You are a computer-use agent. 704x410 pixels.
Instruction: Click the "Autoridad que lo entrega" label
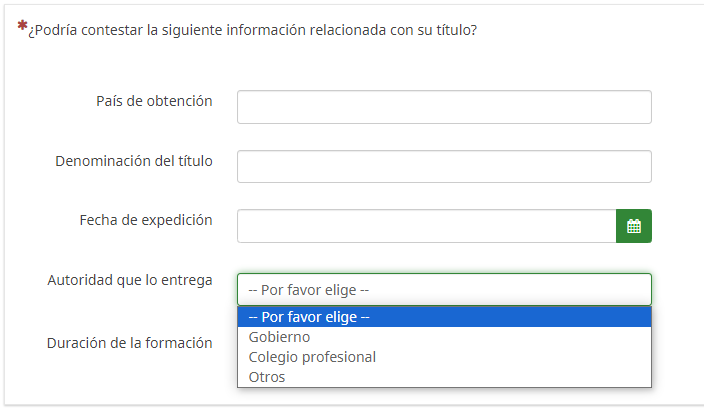click(130, 280)
